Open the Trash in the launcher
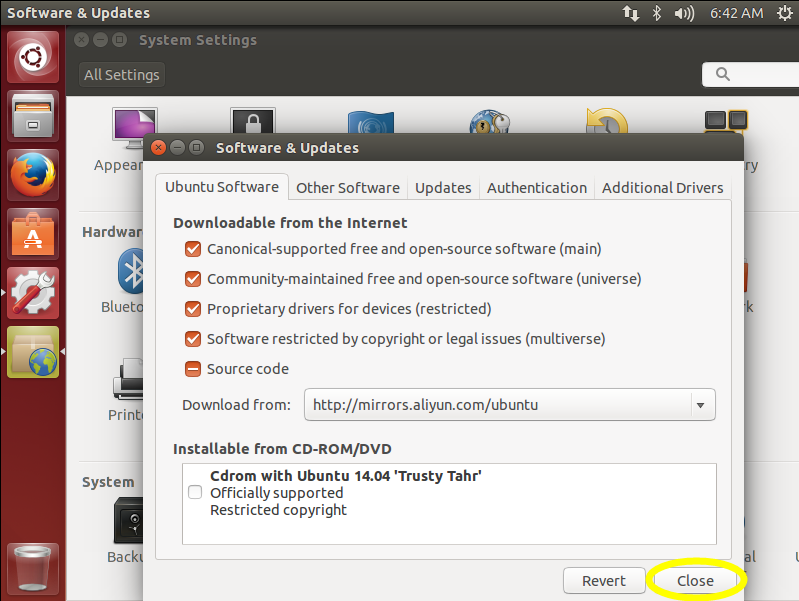This screenshot has width=799, height=601. [33, 569]
